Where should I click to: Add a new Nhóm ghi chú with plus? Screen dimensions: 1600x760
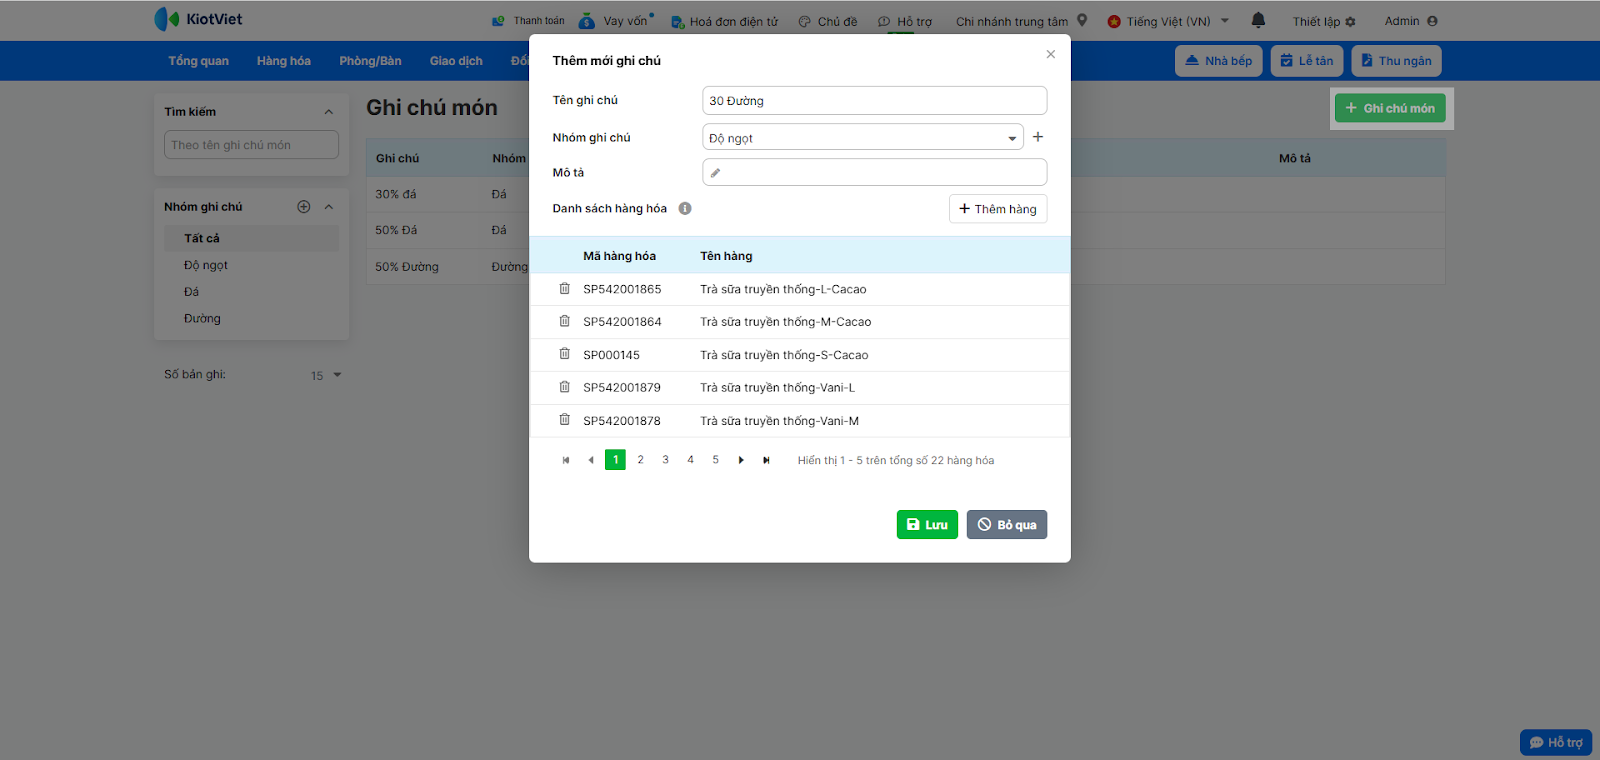tap(1038, 137)
